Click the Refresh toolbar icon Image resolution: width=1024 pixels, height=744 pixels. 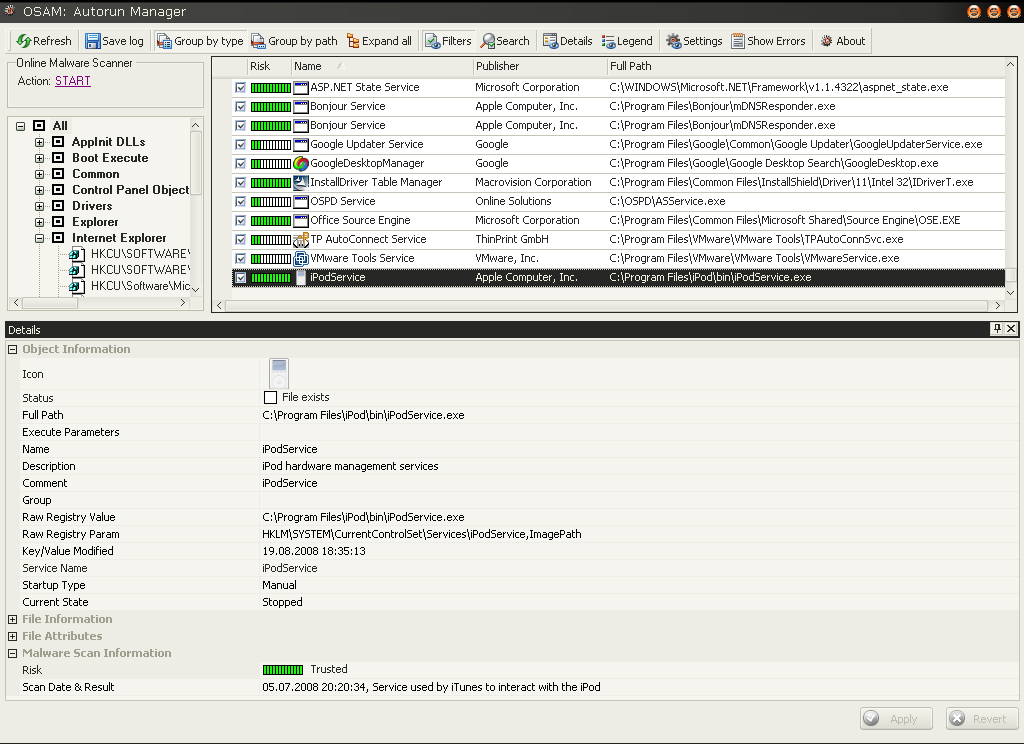(x=24, y=41)
